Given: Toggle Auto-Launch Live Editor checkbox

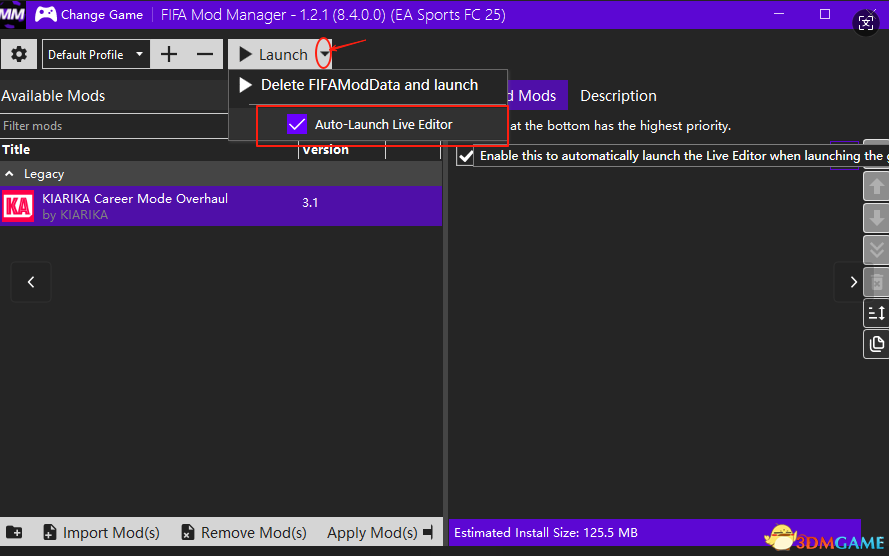Looking at the screenshot, I should (297, 124).
